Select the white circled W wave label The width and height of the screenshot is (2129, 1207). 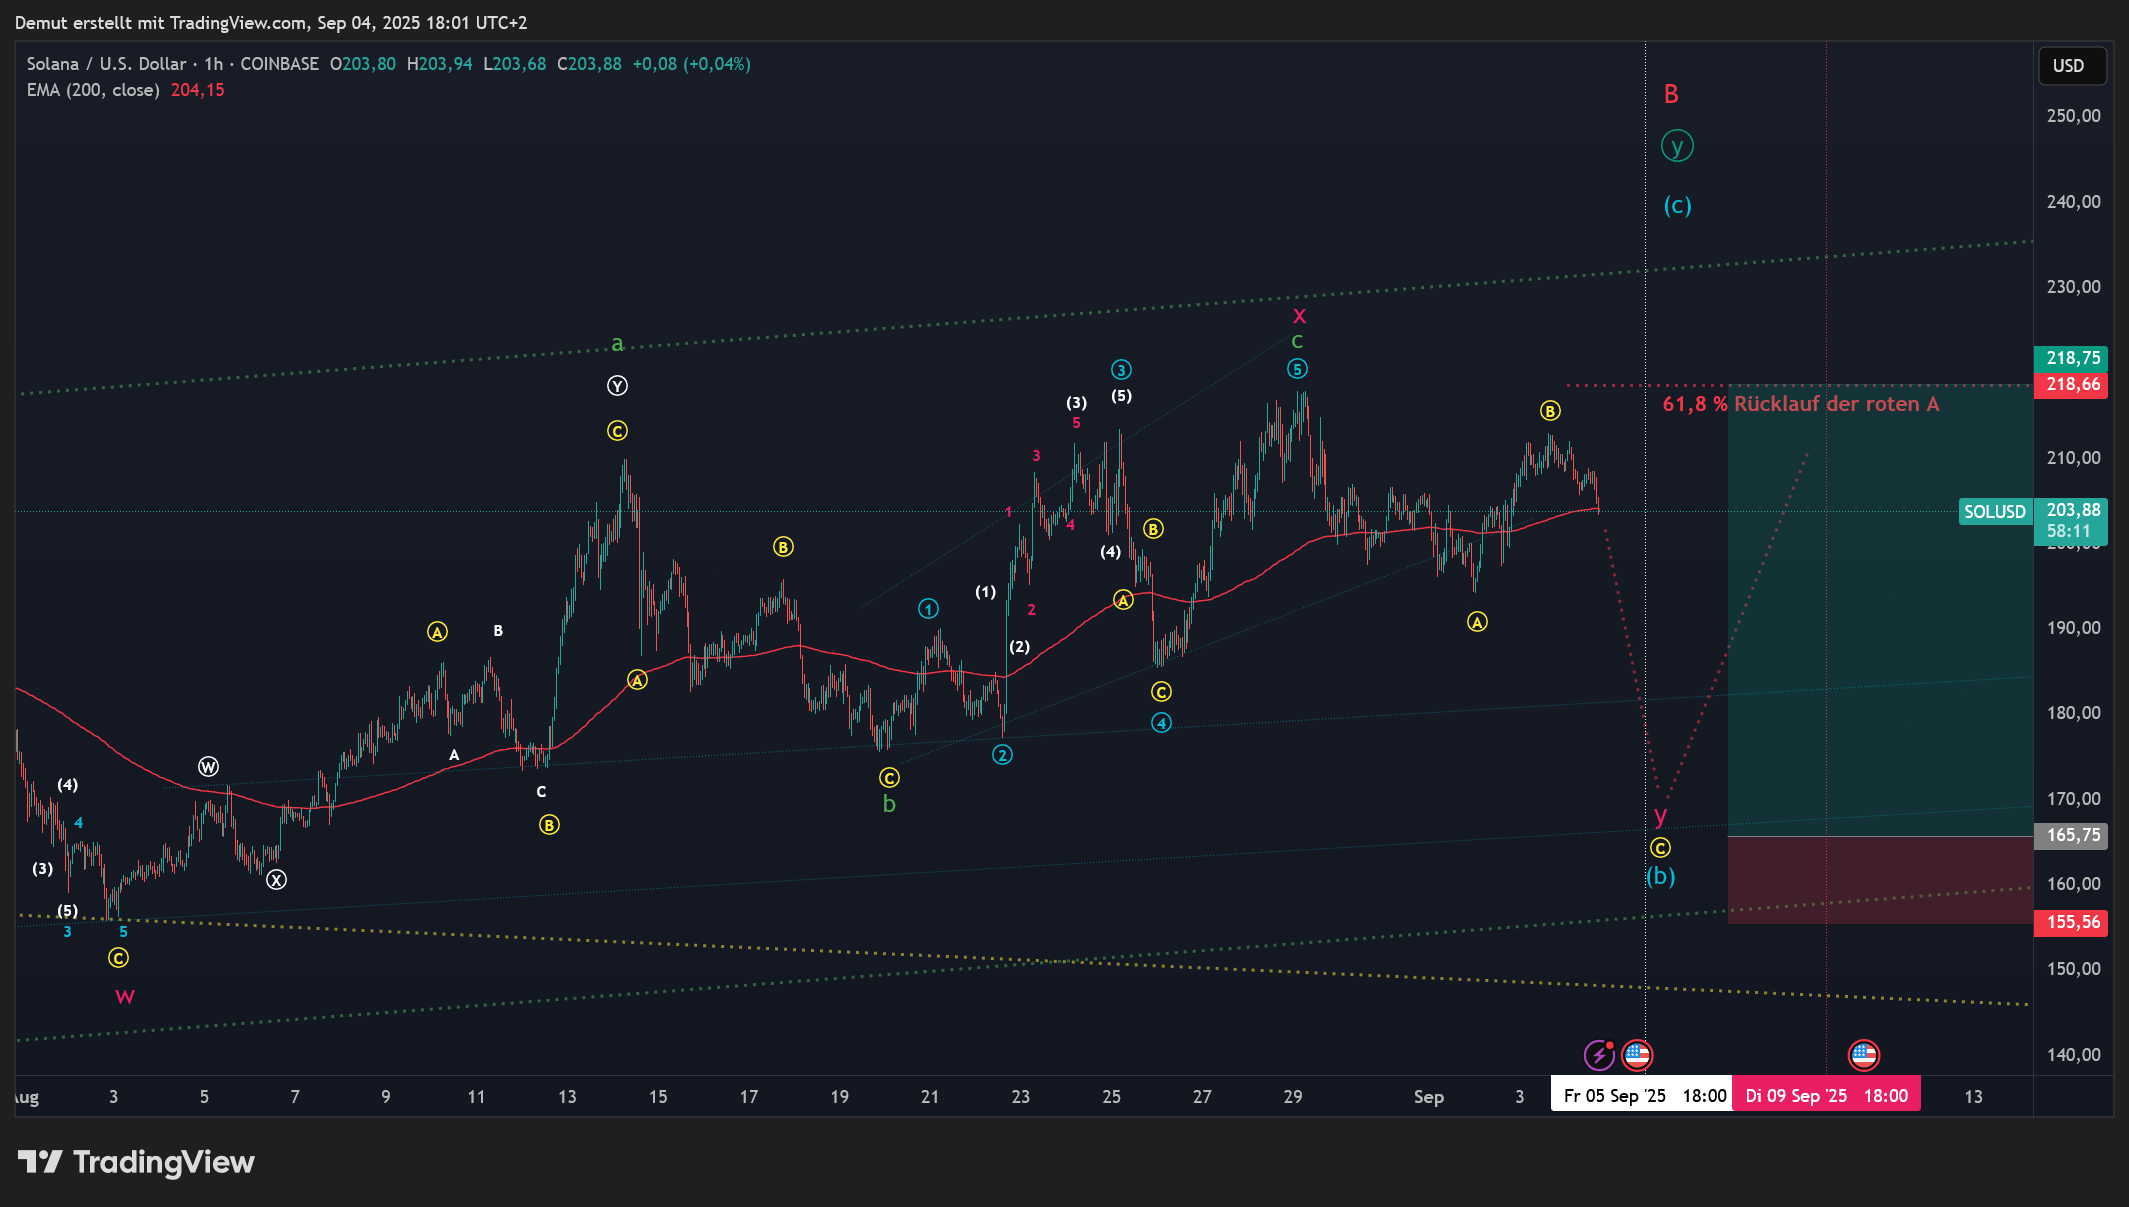point(208,767)
